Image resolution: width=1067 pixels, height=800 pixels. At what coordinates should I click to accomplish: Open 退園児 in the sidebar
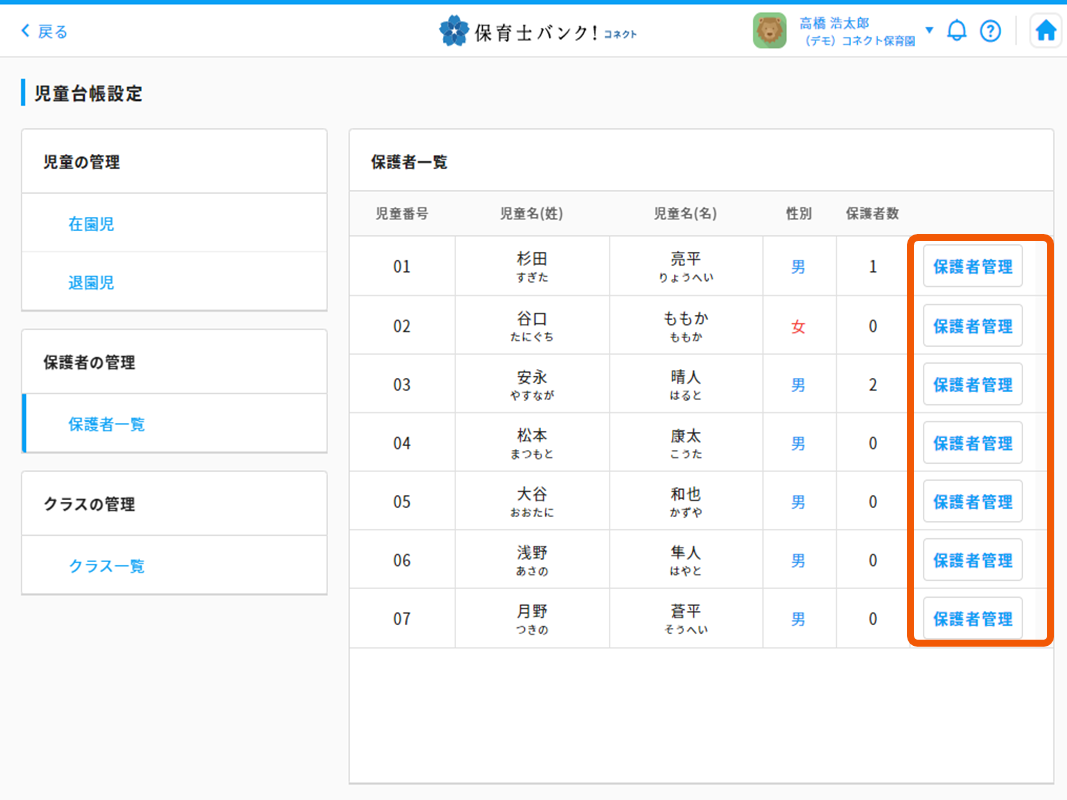[x=91, y=283]
